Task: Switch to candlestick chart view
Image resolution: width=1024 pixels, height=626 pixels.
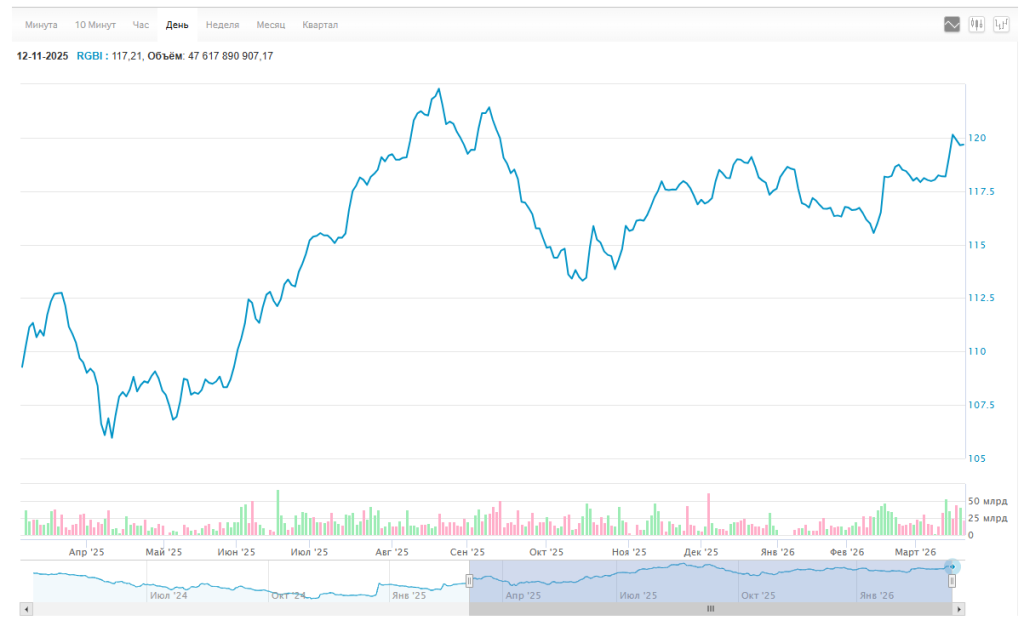Action: (x=976, y=24)
